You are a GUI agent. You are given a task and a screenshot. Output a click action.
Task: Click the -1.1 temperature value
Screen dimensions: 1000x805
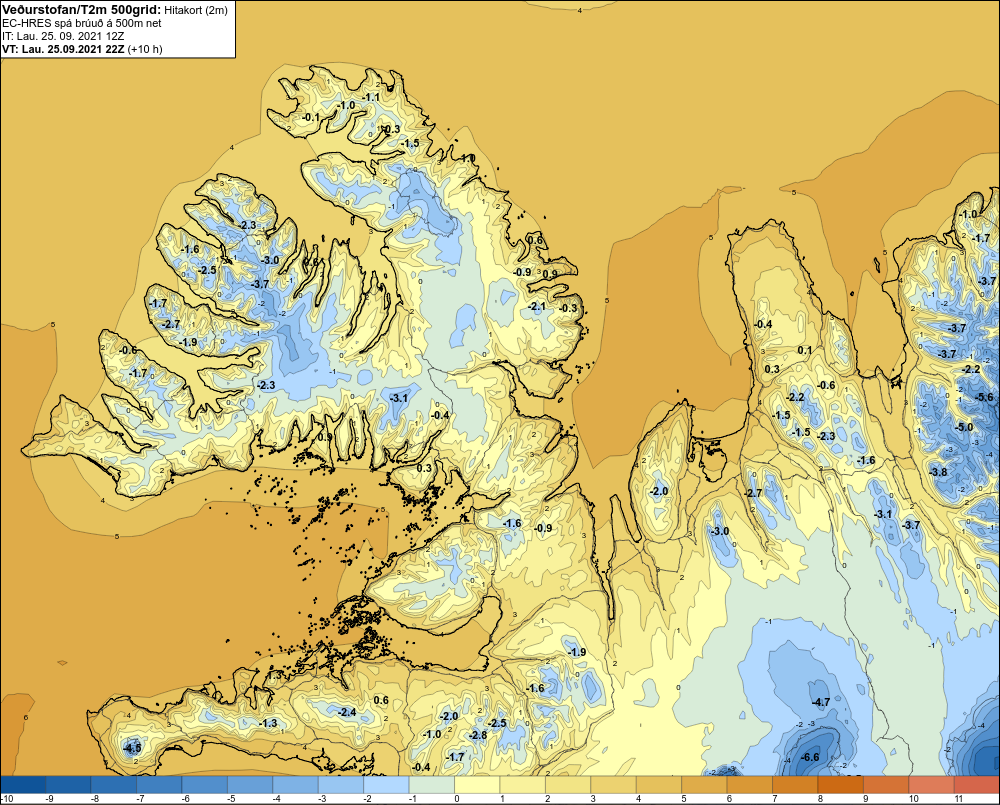371,97
